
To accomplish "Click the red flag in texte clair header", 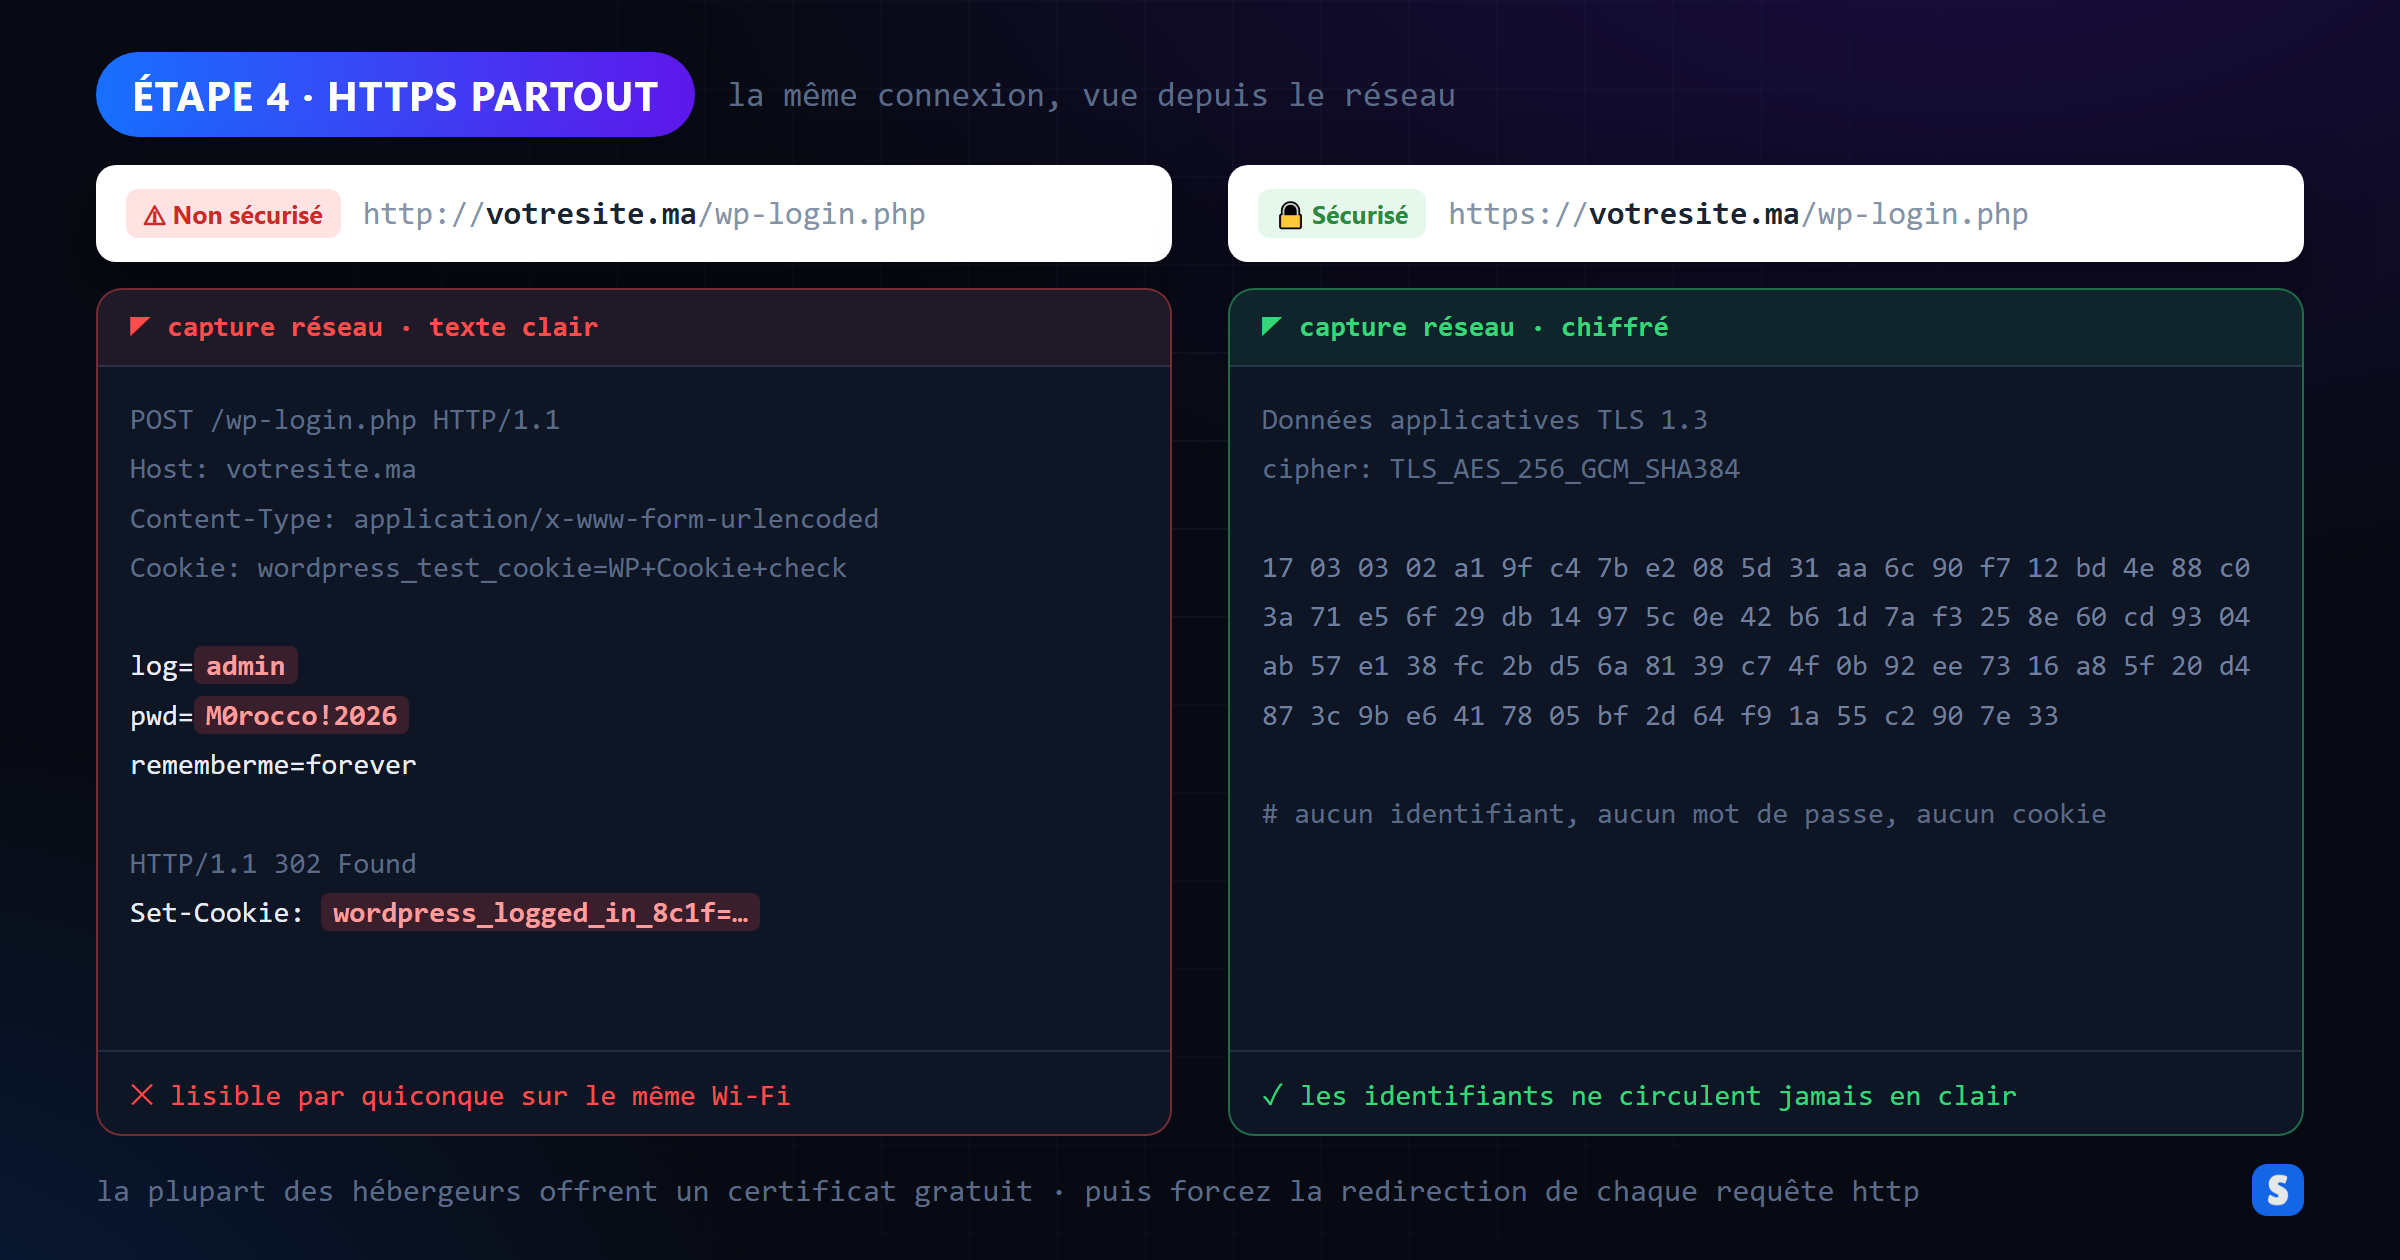I will click(x=140, y=326).
